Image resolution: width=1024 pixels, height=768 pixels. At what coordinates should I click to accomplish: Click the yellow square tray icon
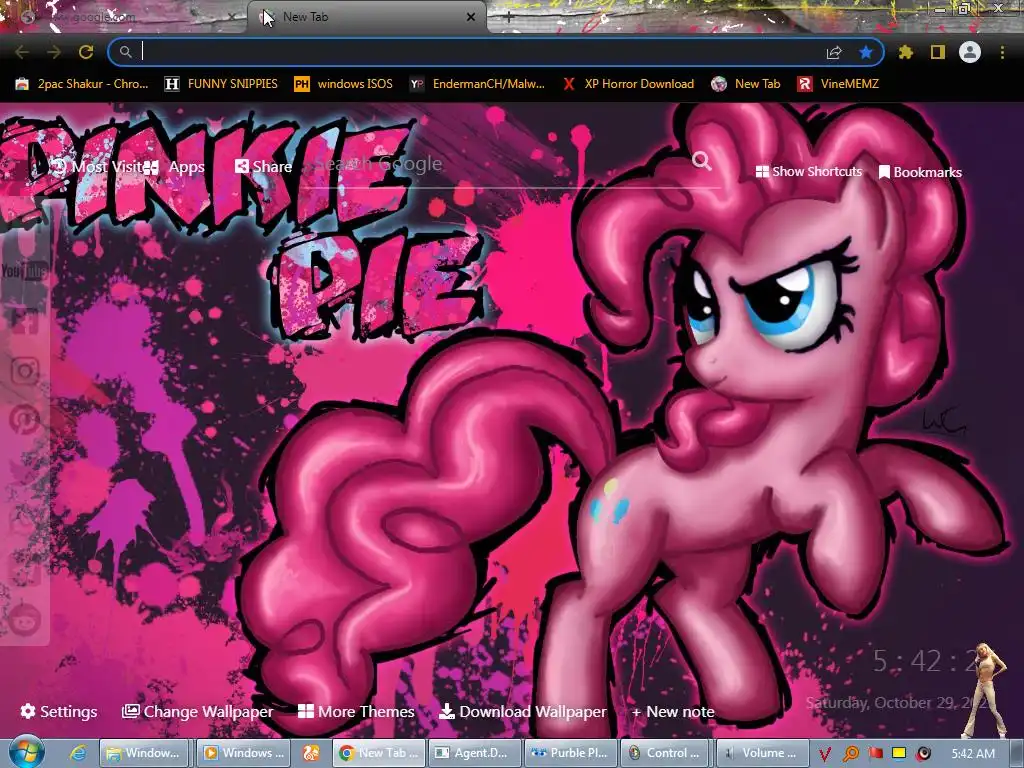(899, 754)
